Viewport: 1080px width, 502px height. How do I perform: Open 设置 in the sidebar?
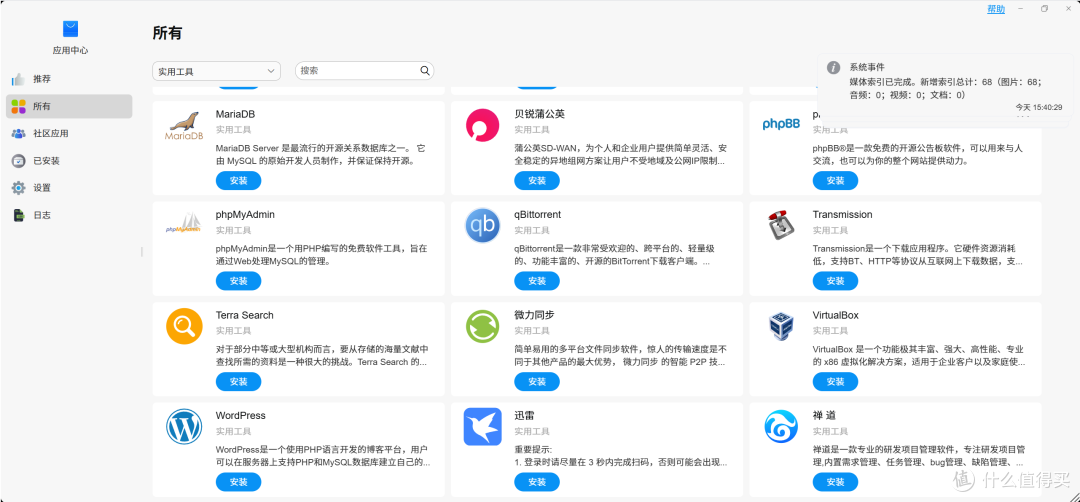point(69,187)
